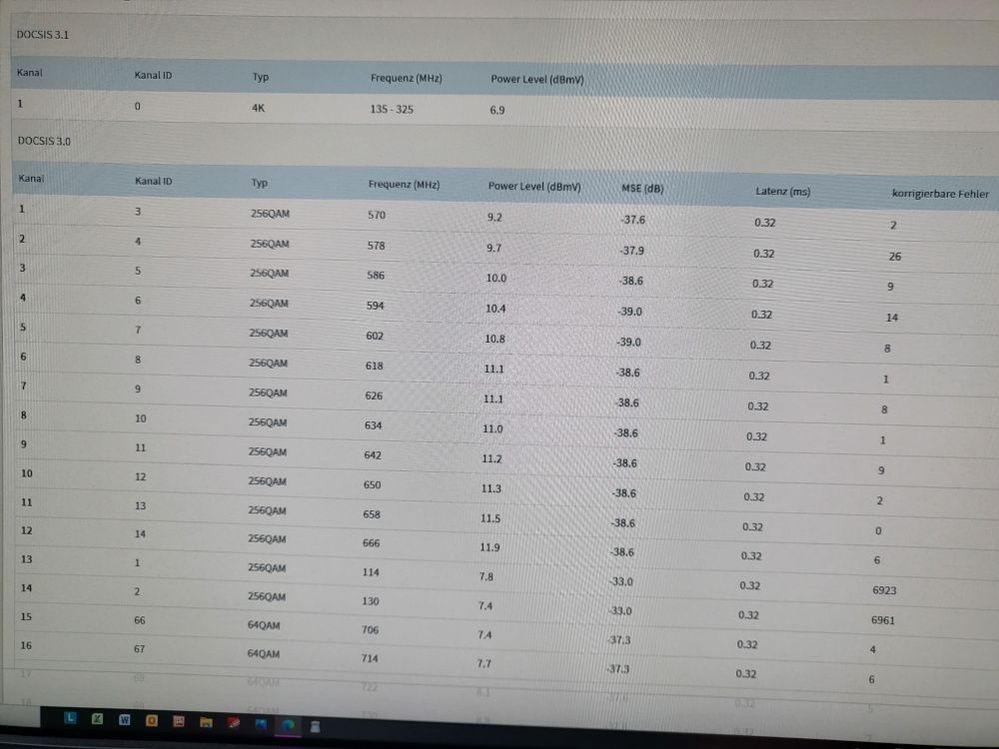Select power level cell '11.5'

click(490, 518)
